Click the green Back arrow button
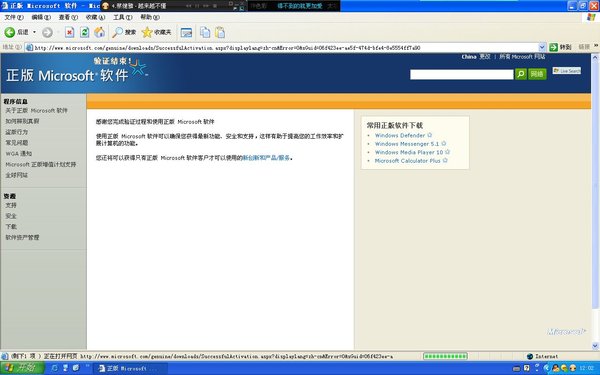 tap(10, 33)
